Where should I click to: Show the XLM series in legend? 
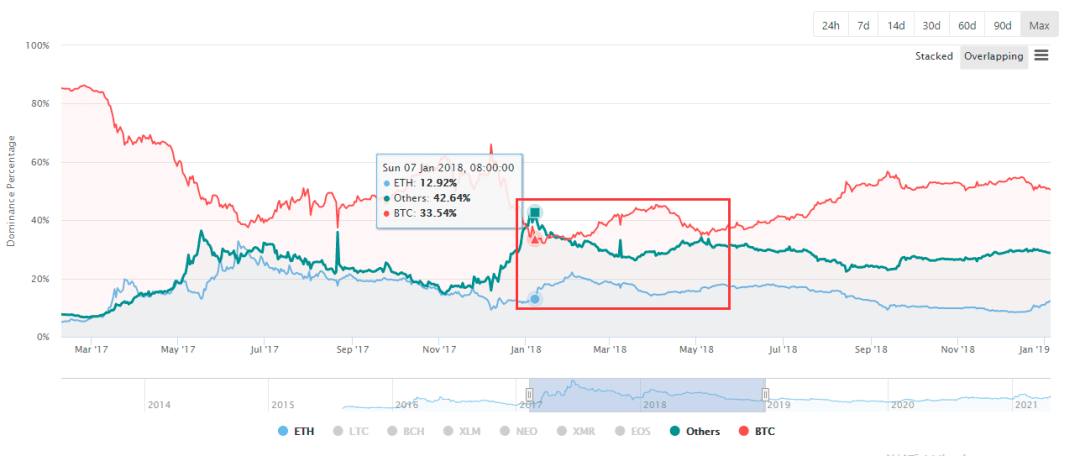click(x=462, y=431)
